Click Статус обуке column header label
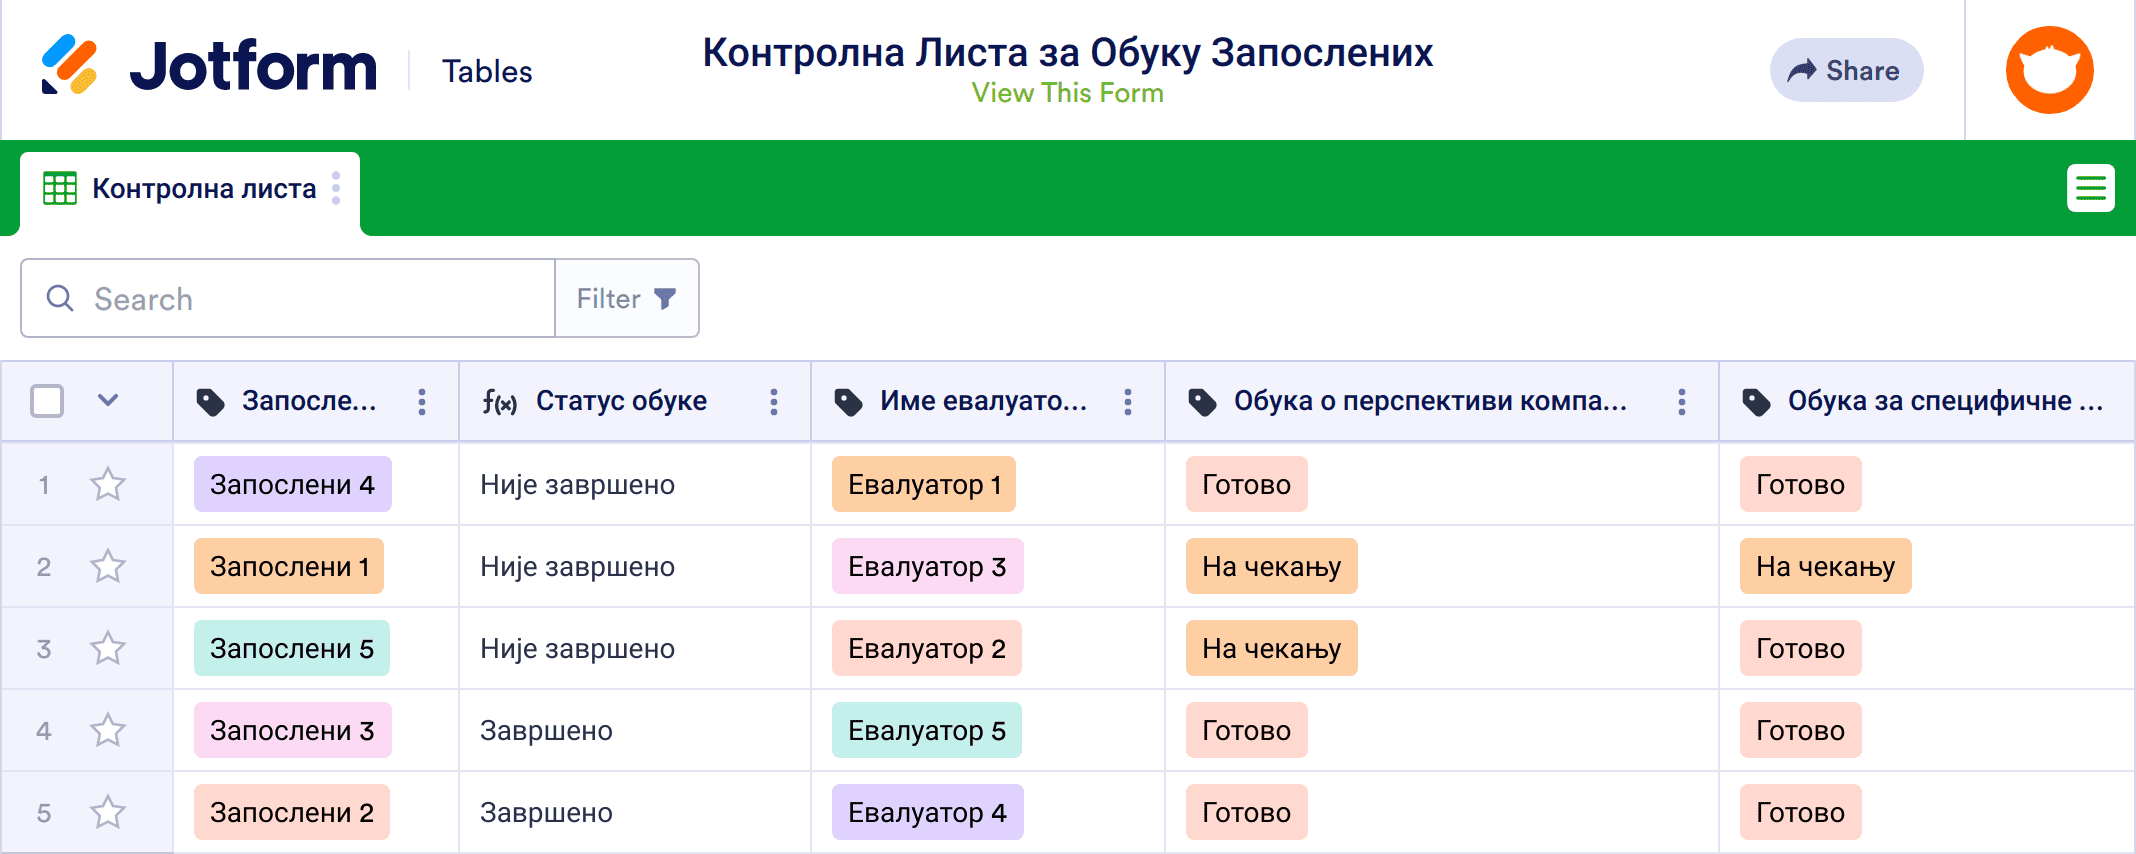The image size is (2136, 854). 621,401
